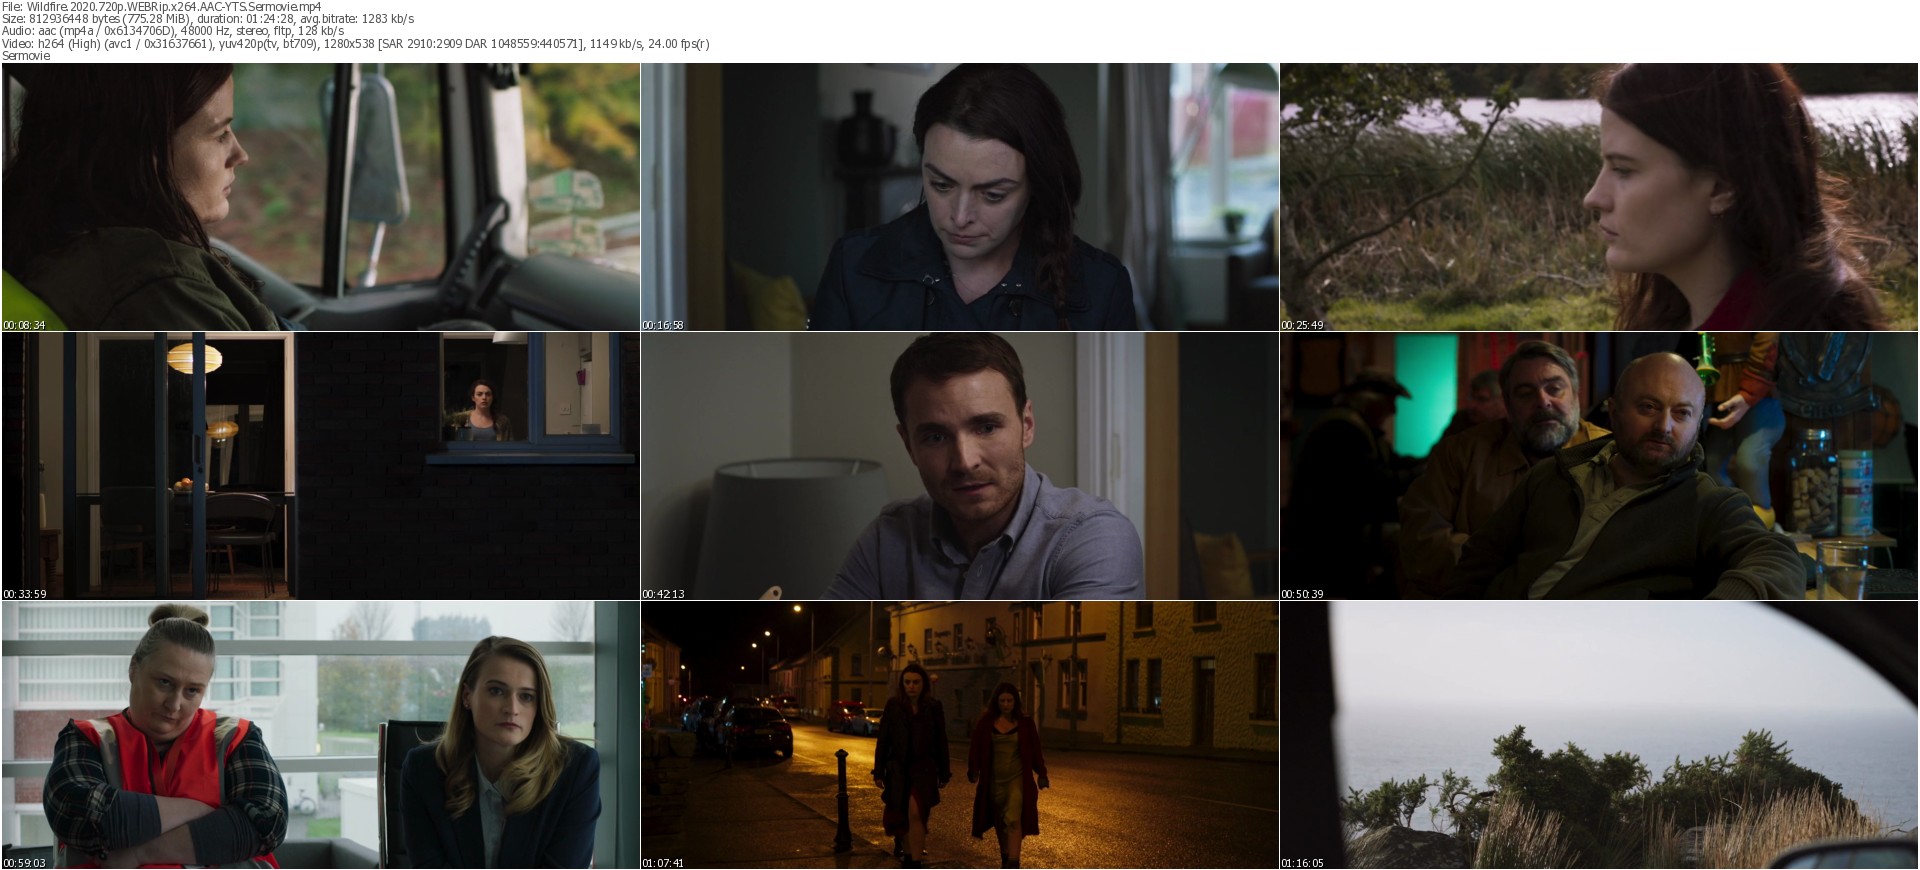Open the pub frame with two men
Screen dimensions: 1920x870
[x=1598, y=466]
